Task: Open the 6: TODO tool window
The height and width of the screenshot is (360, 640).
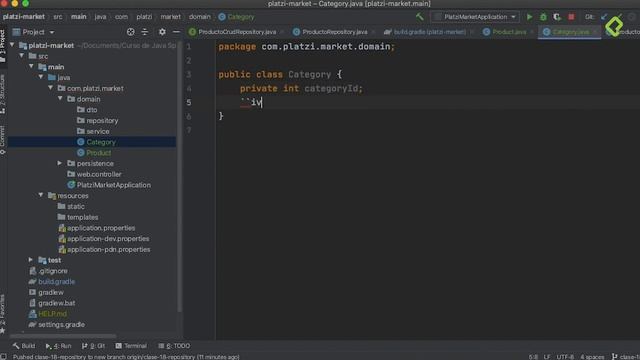Action: pyautogui.click(x=174, y=346)
